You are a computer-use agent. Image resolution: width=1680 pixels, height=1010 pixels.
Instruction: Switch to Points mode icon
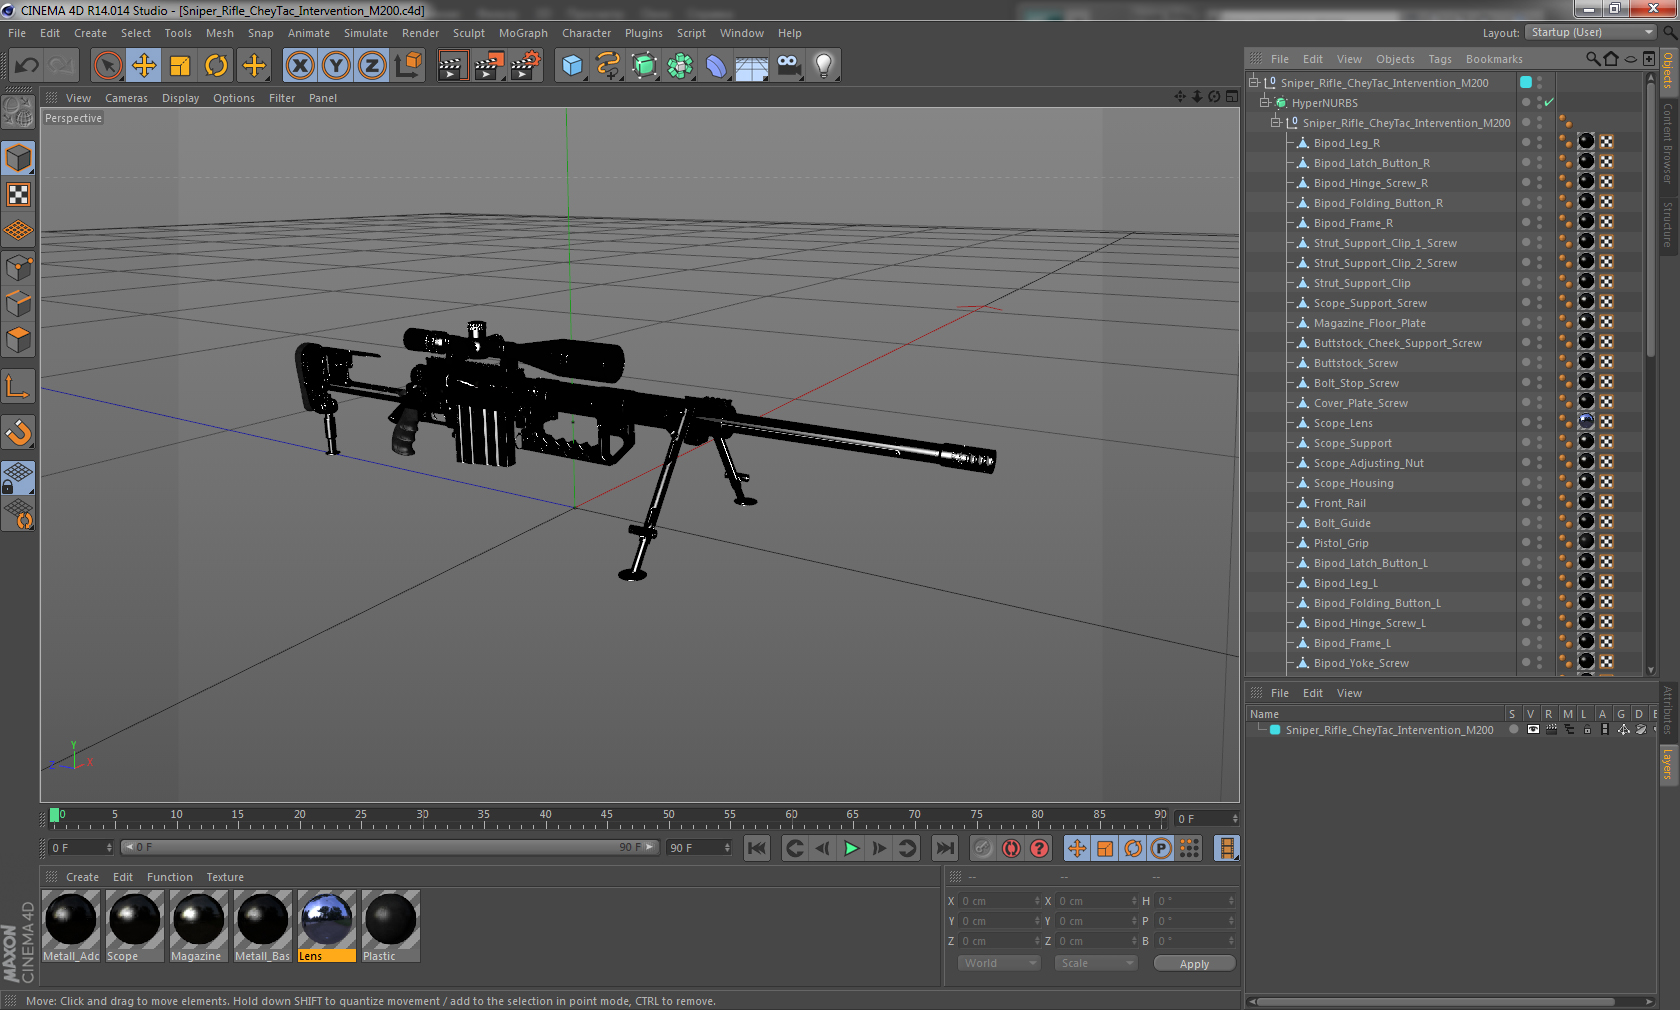point(19,267)
